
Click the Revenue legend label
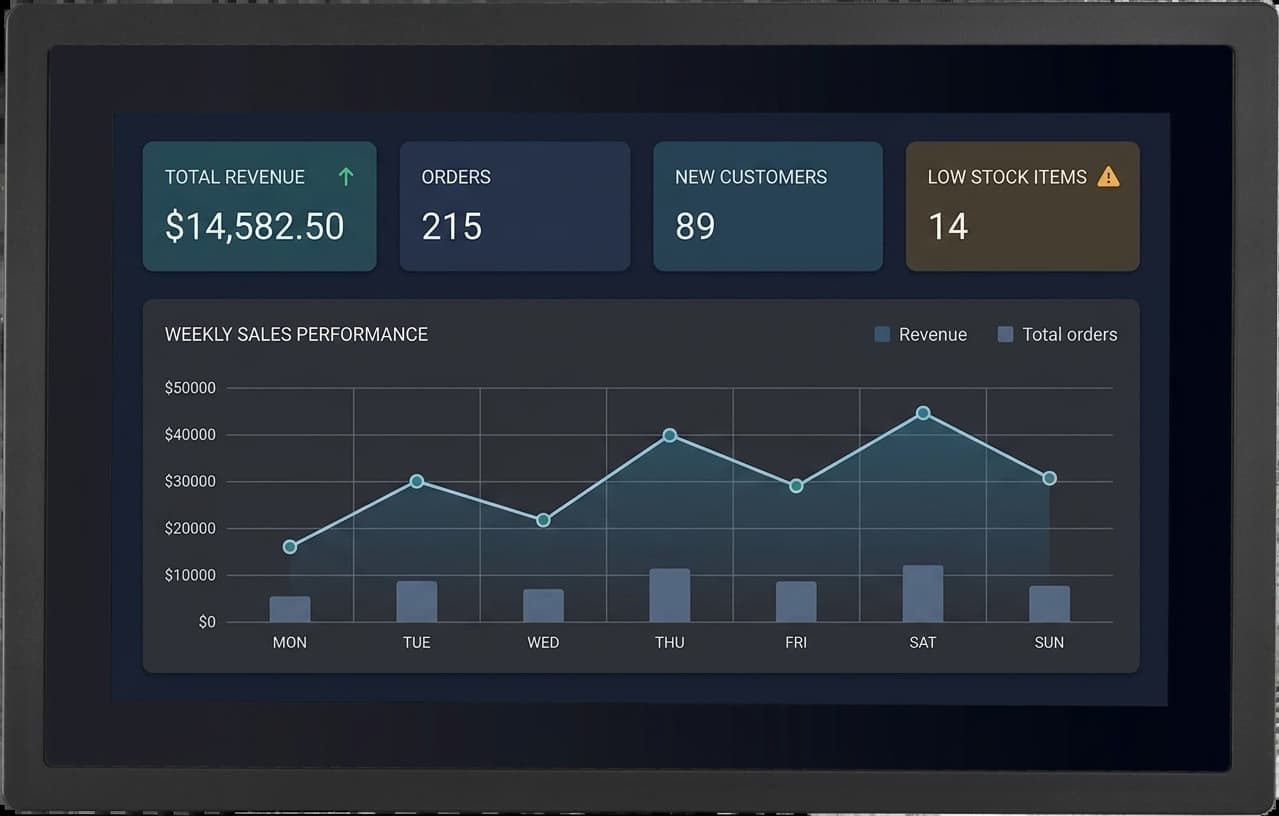(933, 334)
